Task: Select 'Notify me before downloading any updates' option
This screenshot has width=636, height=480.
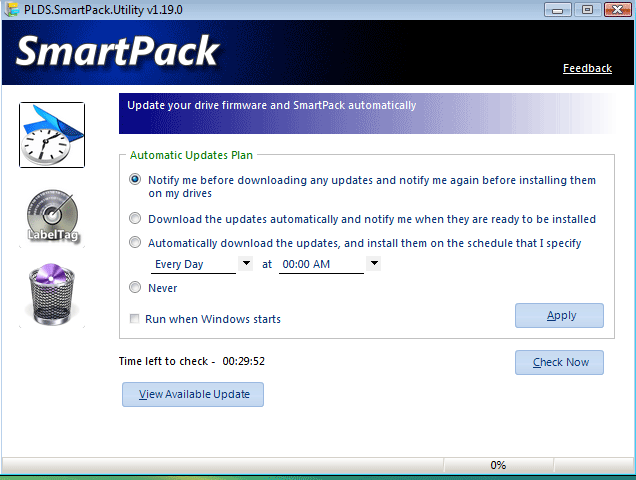Action: click(x=135, y=179)
